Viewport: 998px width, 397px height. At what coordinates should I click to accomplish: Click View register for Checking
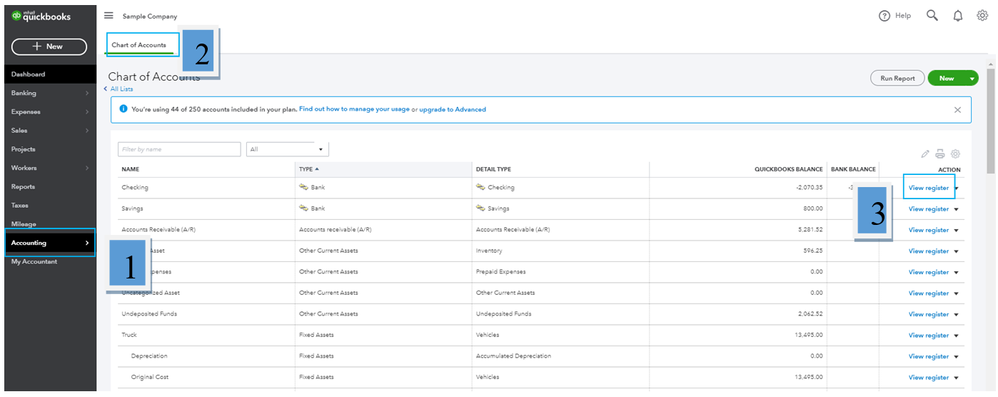point(929,188)
